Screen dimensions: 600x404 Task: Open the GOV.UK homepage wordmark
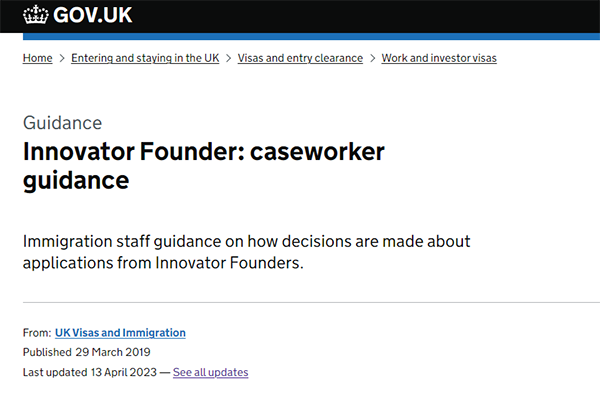(x=93, y=15)
